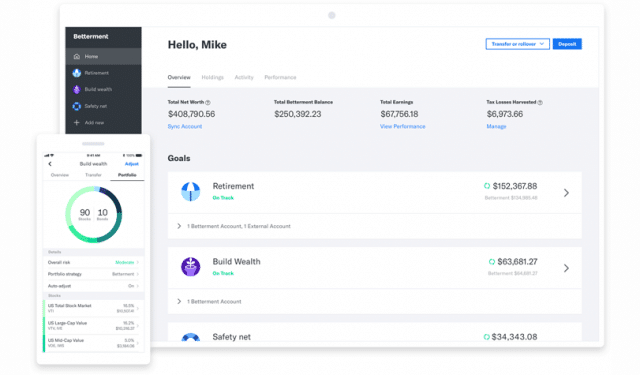Click the $6,973.66 tax losses value
This screenshot has height=375, width=640.
click(504, 114)
